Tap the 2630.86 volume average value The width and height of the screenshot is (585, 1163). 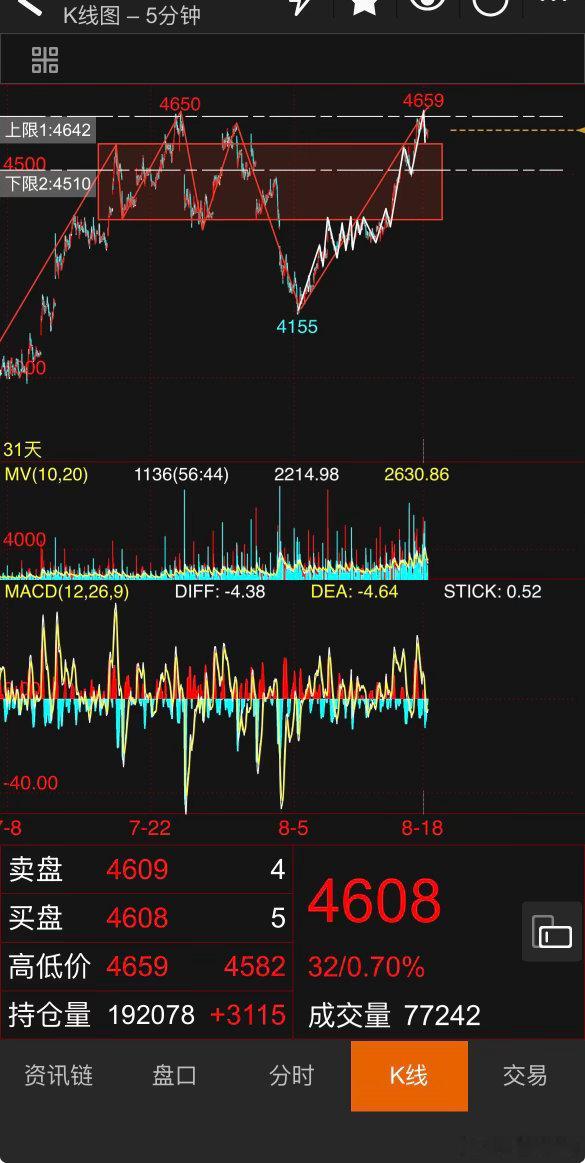pos(417,474)
